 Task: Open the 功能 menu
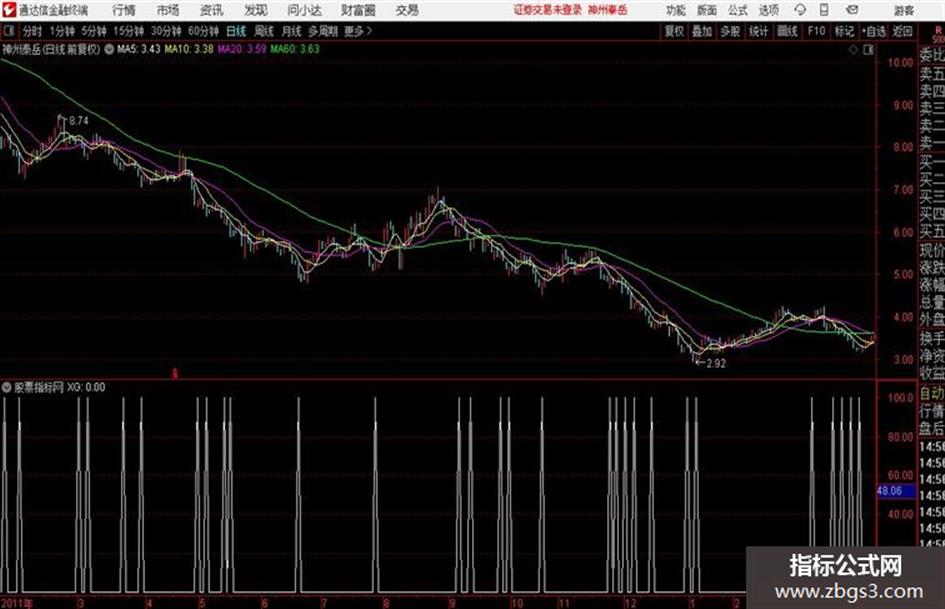click(x=676, y=10)
